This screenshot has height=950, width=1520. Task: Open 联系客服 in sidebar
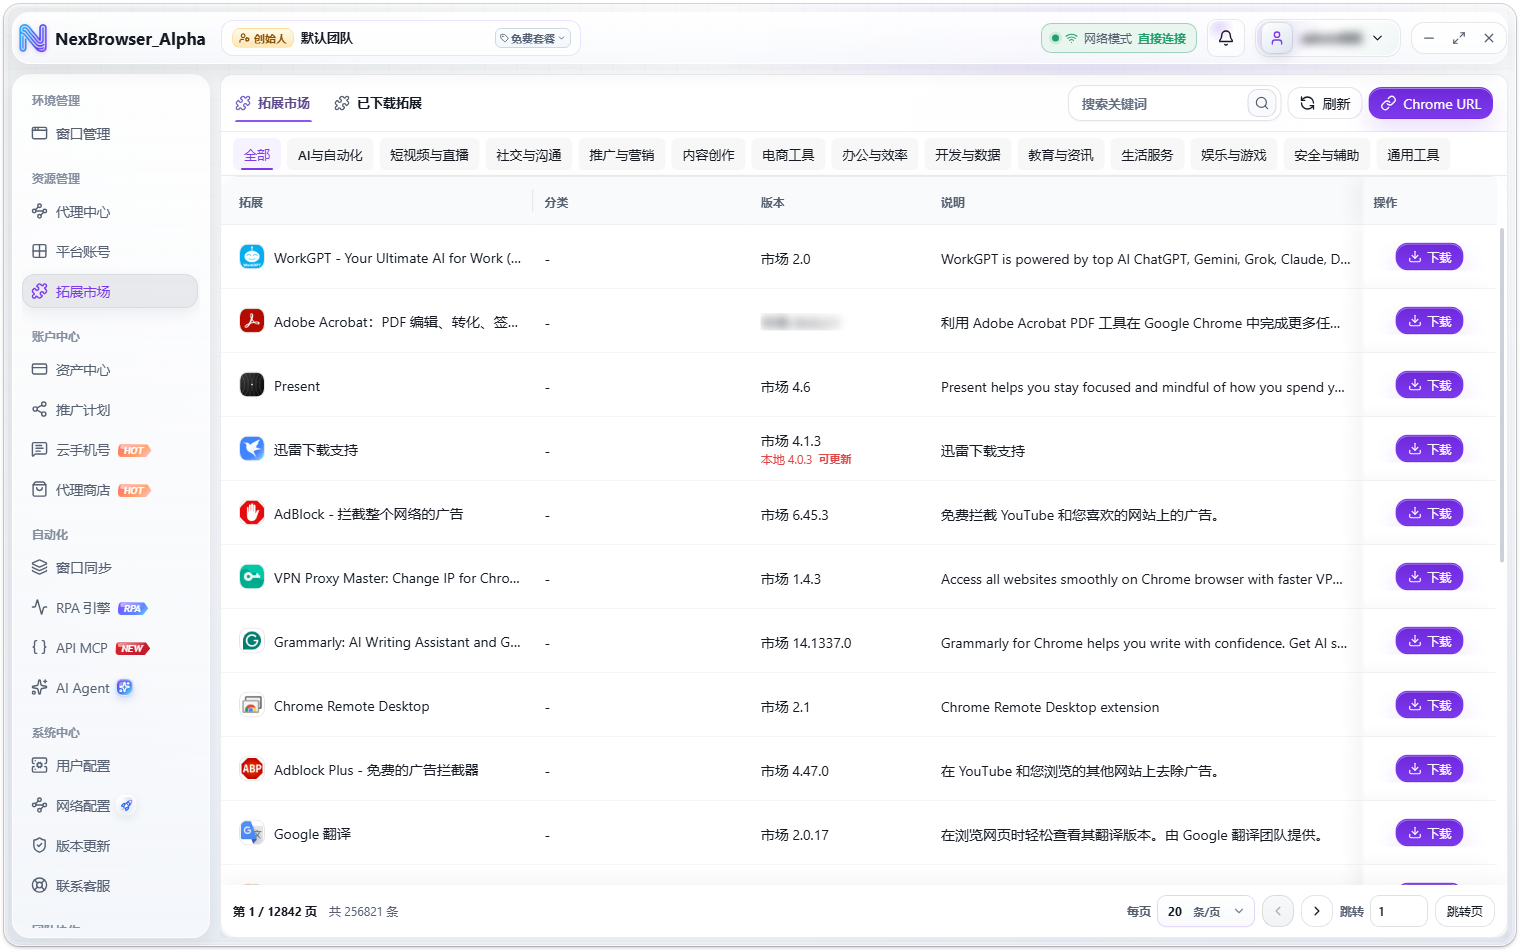[110, 886]
